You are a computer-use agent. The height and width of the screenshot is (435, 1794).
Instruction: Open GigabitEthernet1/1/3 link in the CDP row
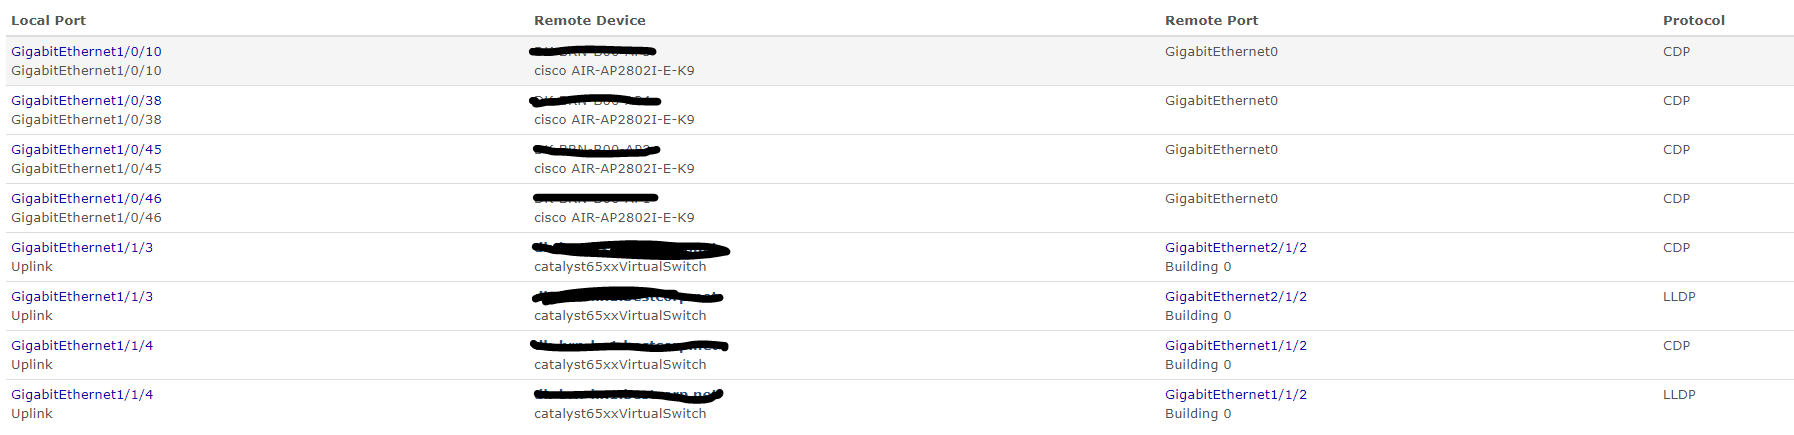click(82, 248)
